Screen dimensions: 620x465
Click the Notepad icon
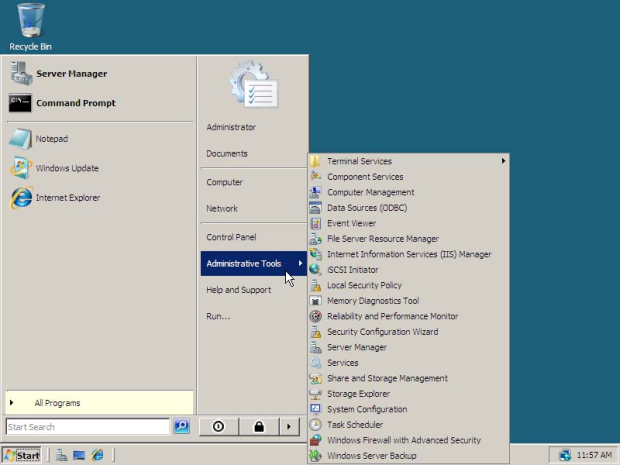click(20, 139)
